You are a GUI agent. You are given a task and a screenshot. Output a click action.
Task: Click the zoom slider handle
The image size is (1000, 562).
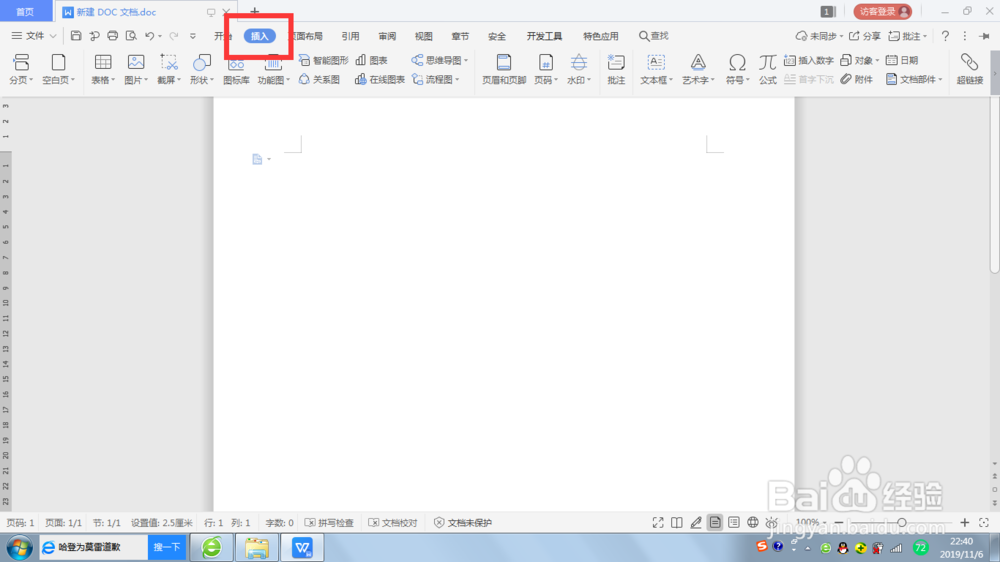(x=901, y=522)
